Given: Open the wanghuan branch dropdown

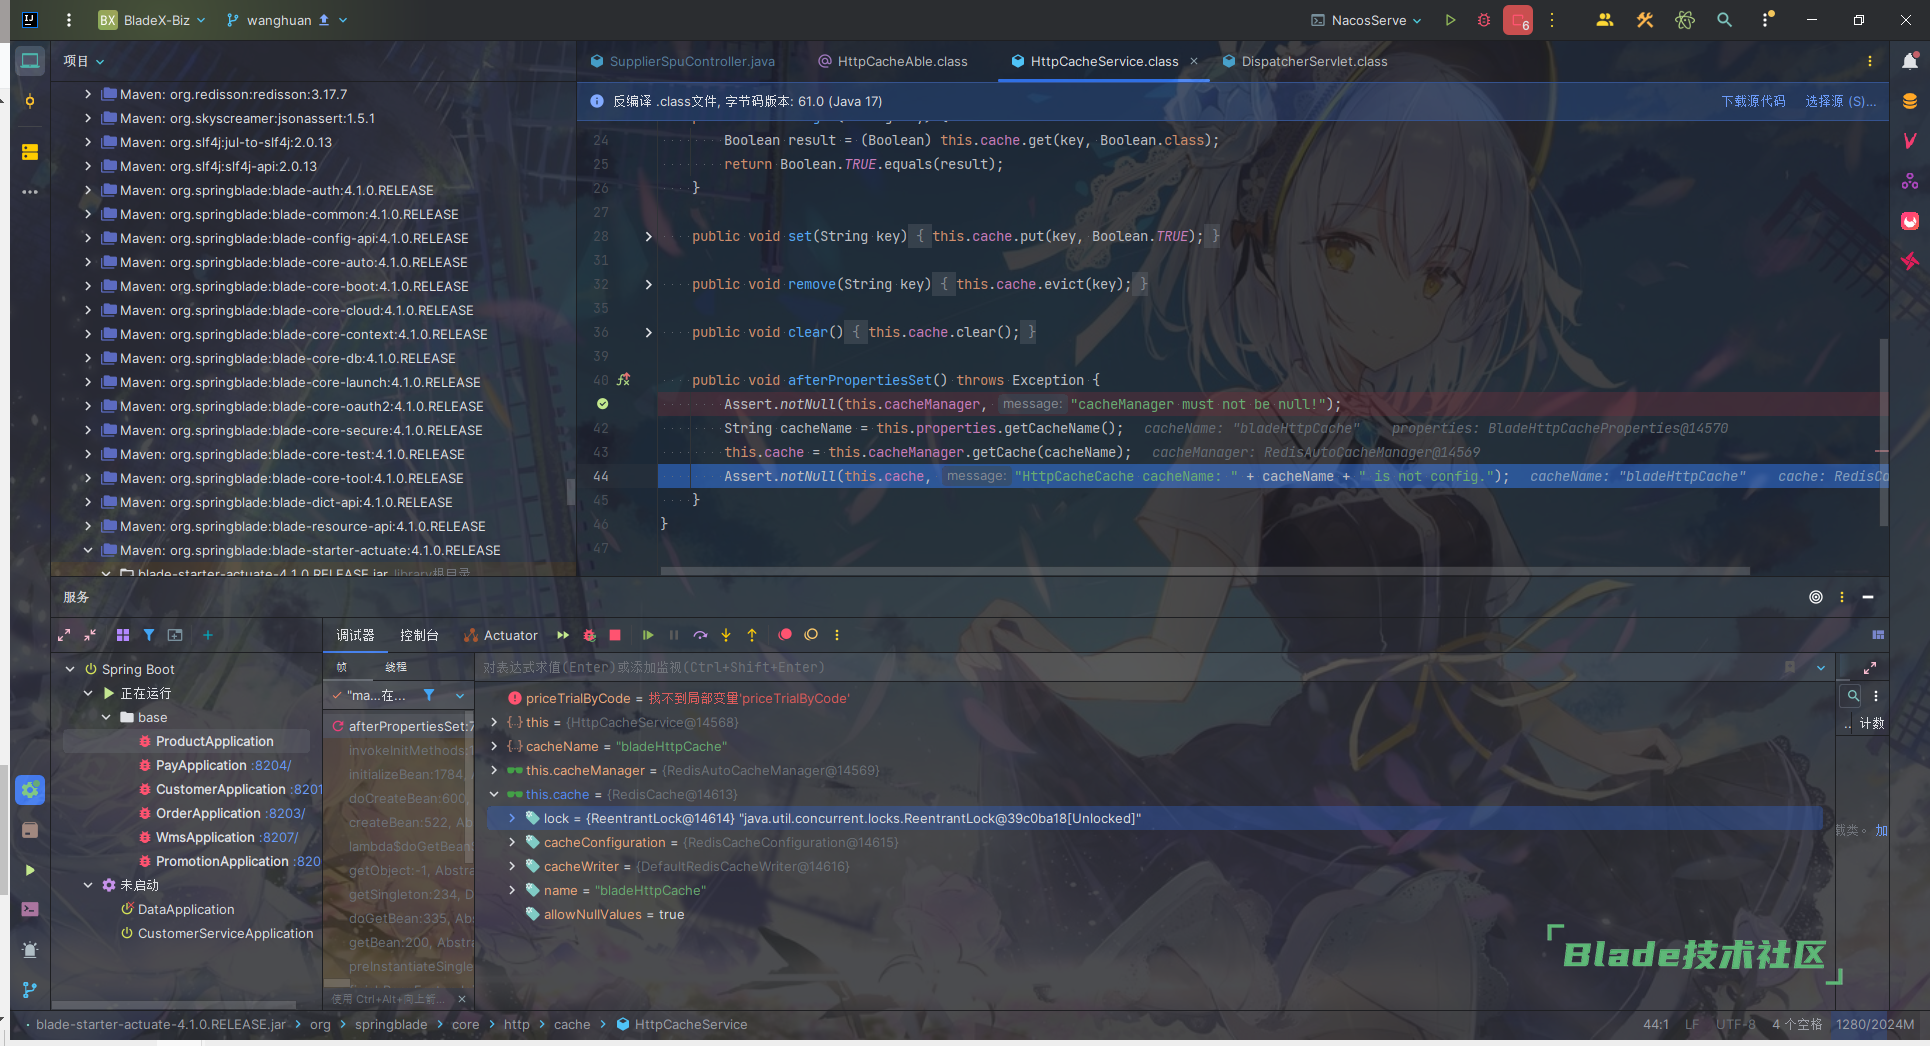Looking at the screenshot, I should [x=288, y=20].
